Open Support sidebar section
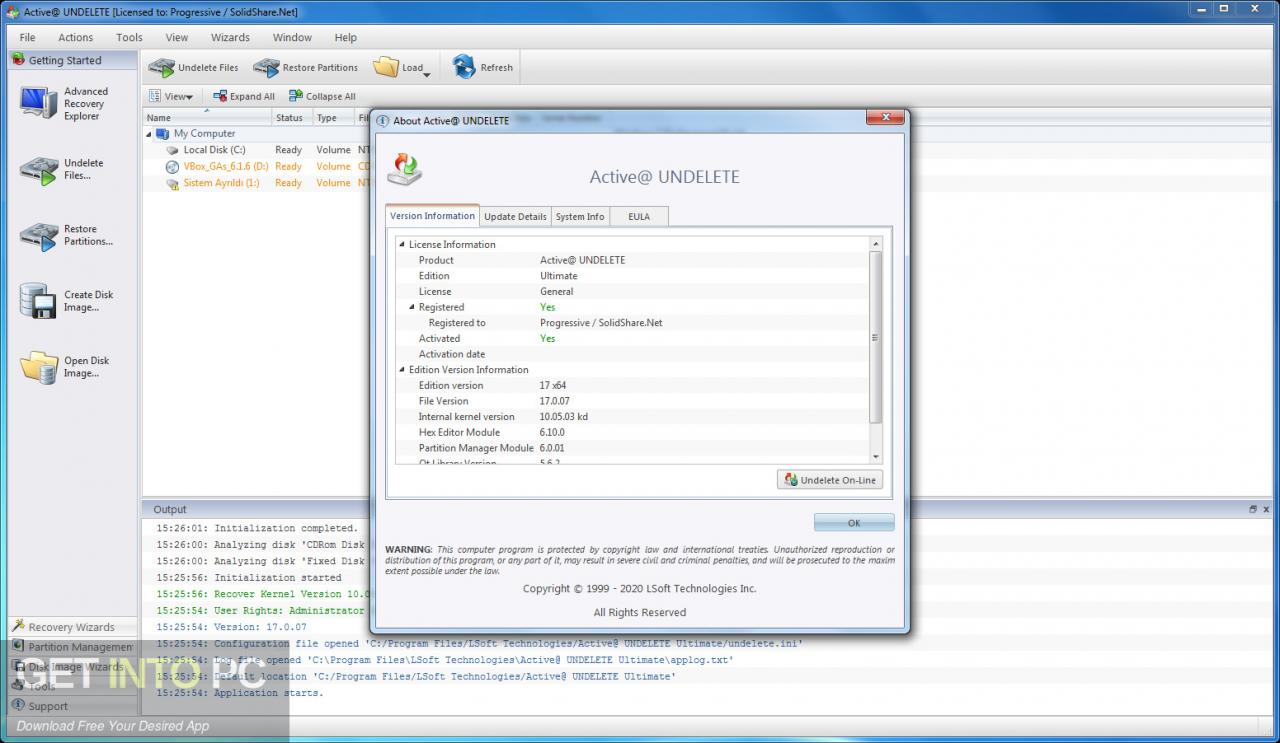 73,706
